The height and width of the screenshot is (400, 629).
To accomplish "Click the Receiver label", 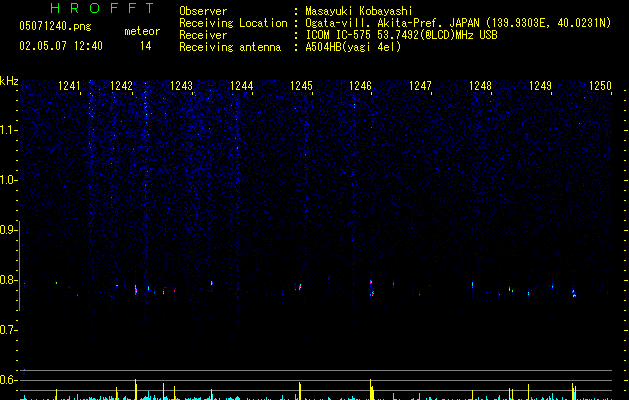I will coord(203,35).
